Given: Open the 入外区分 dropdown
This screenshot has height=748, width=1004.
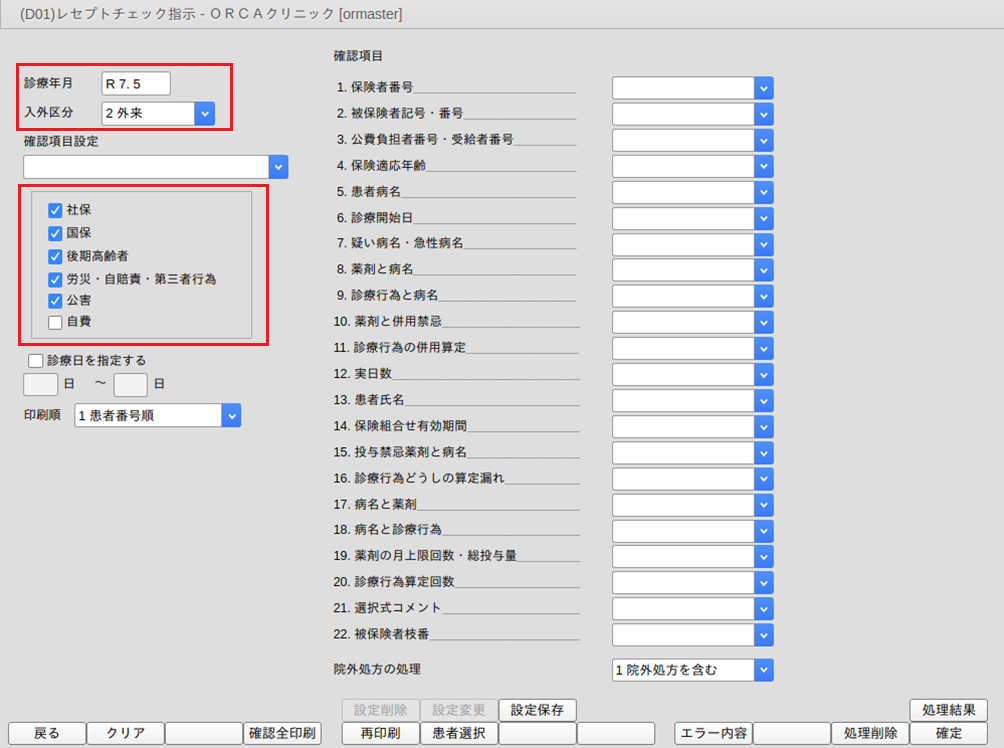Looking at the screenshot, I should pyautogui.click(x=204, y=113).
